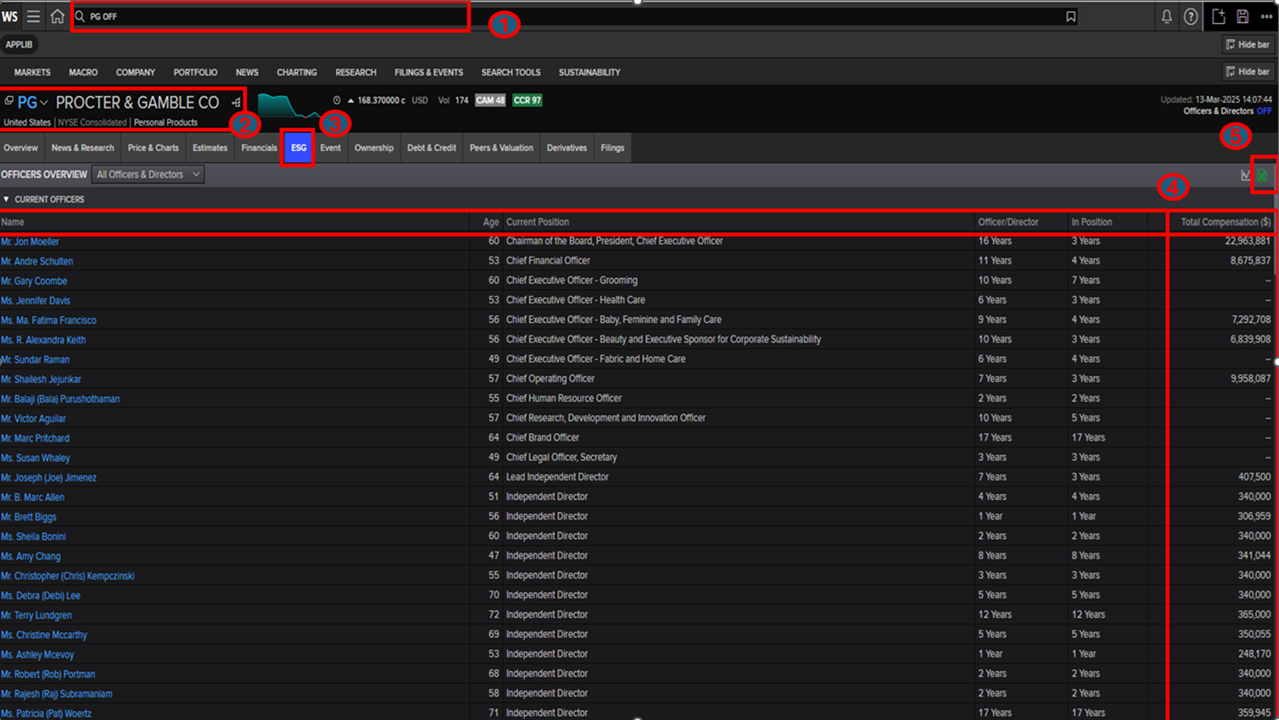The image size is (1279, 720).
Task: Open the SEARCH TOOLS menu
Action: coord(511,72)
